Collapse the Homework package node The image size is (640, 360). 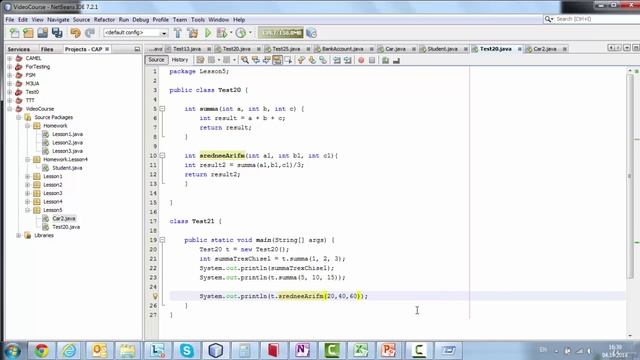pyautogui.click(x=27, y=126)
